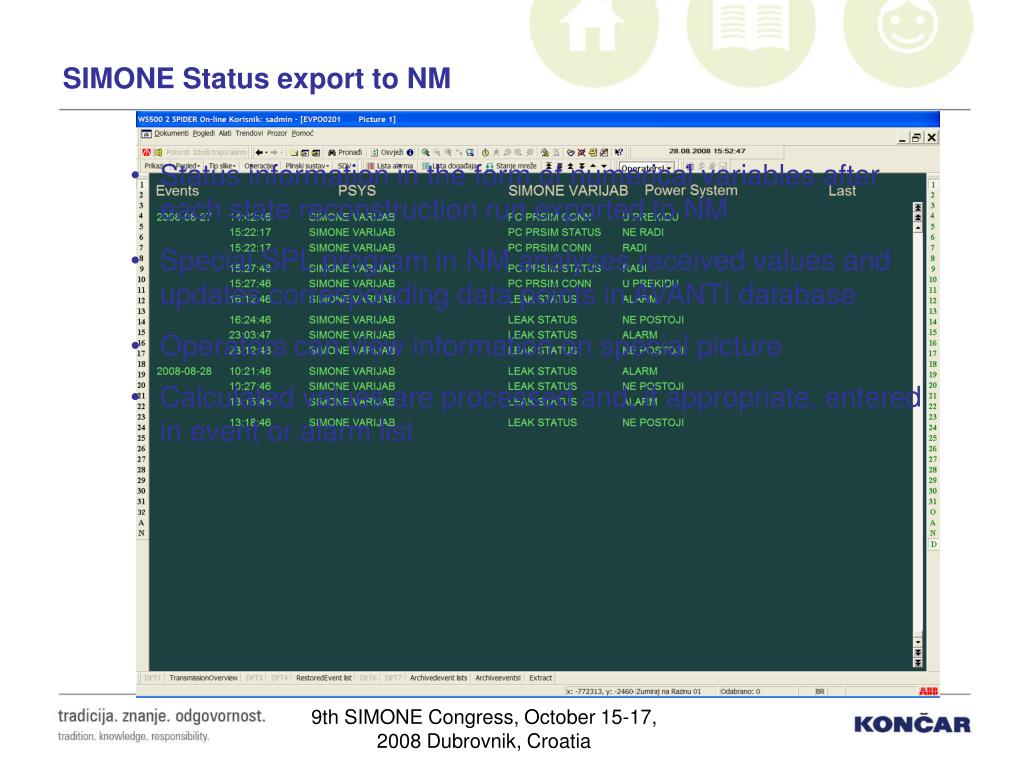This screenshot has width=1024, height=768.
Task: Expand the SDV dropdown
Action: click(x=347, y=166)
